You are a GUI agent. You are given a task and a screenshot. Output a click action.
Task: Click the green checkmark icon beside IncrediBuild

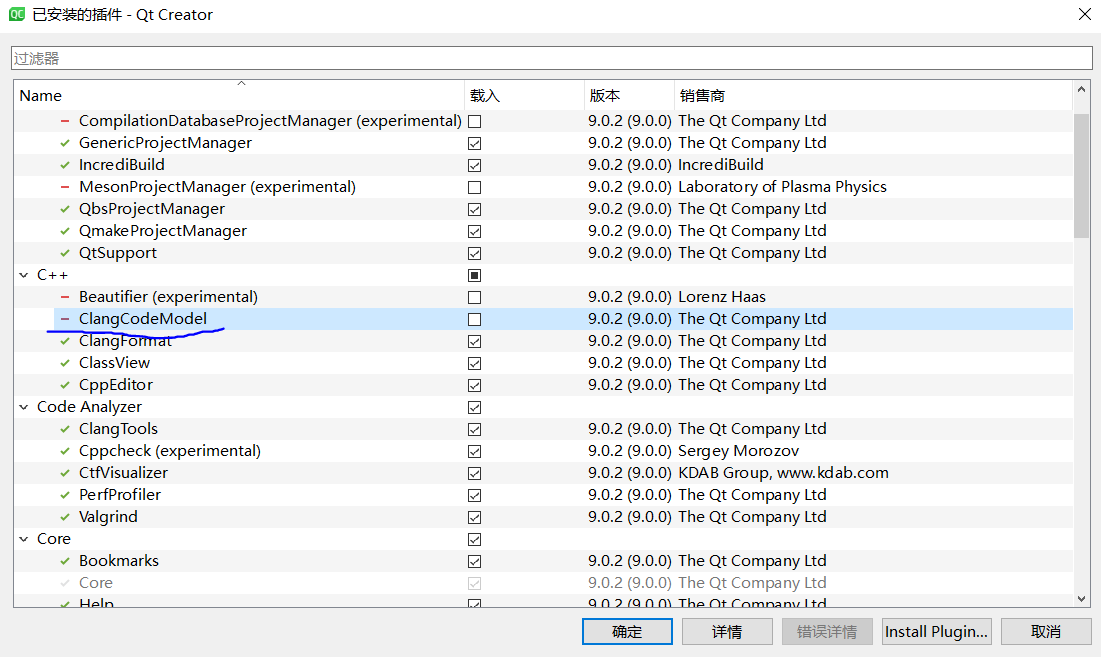(65, 165)
